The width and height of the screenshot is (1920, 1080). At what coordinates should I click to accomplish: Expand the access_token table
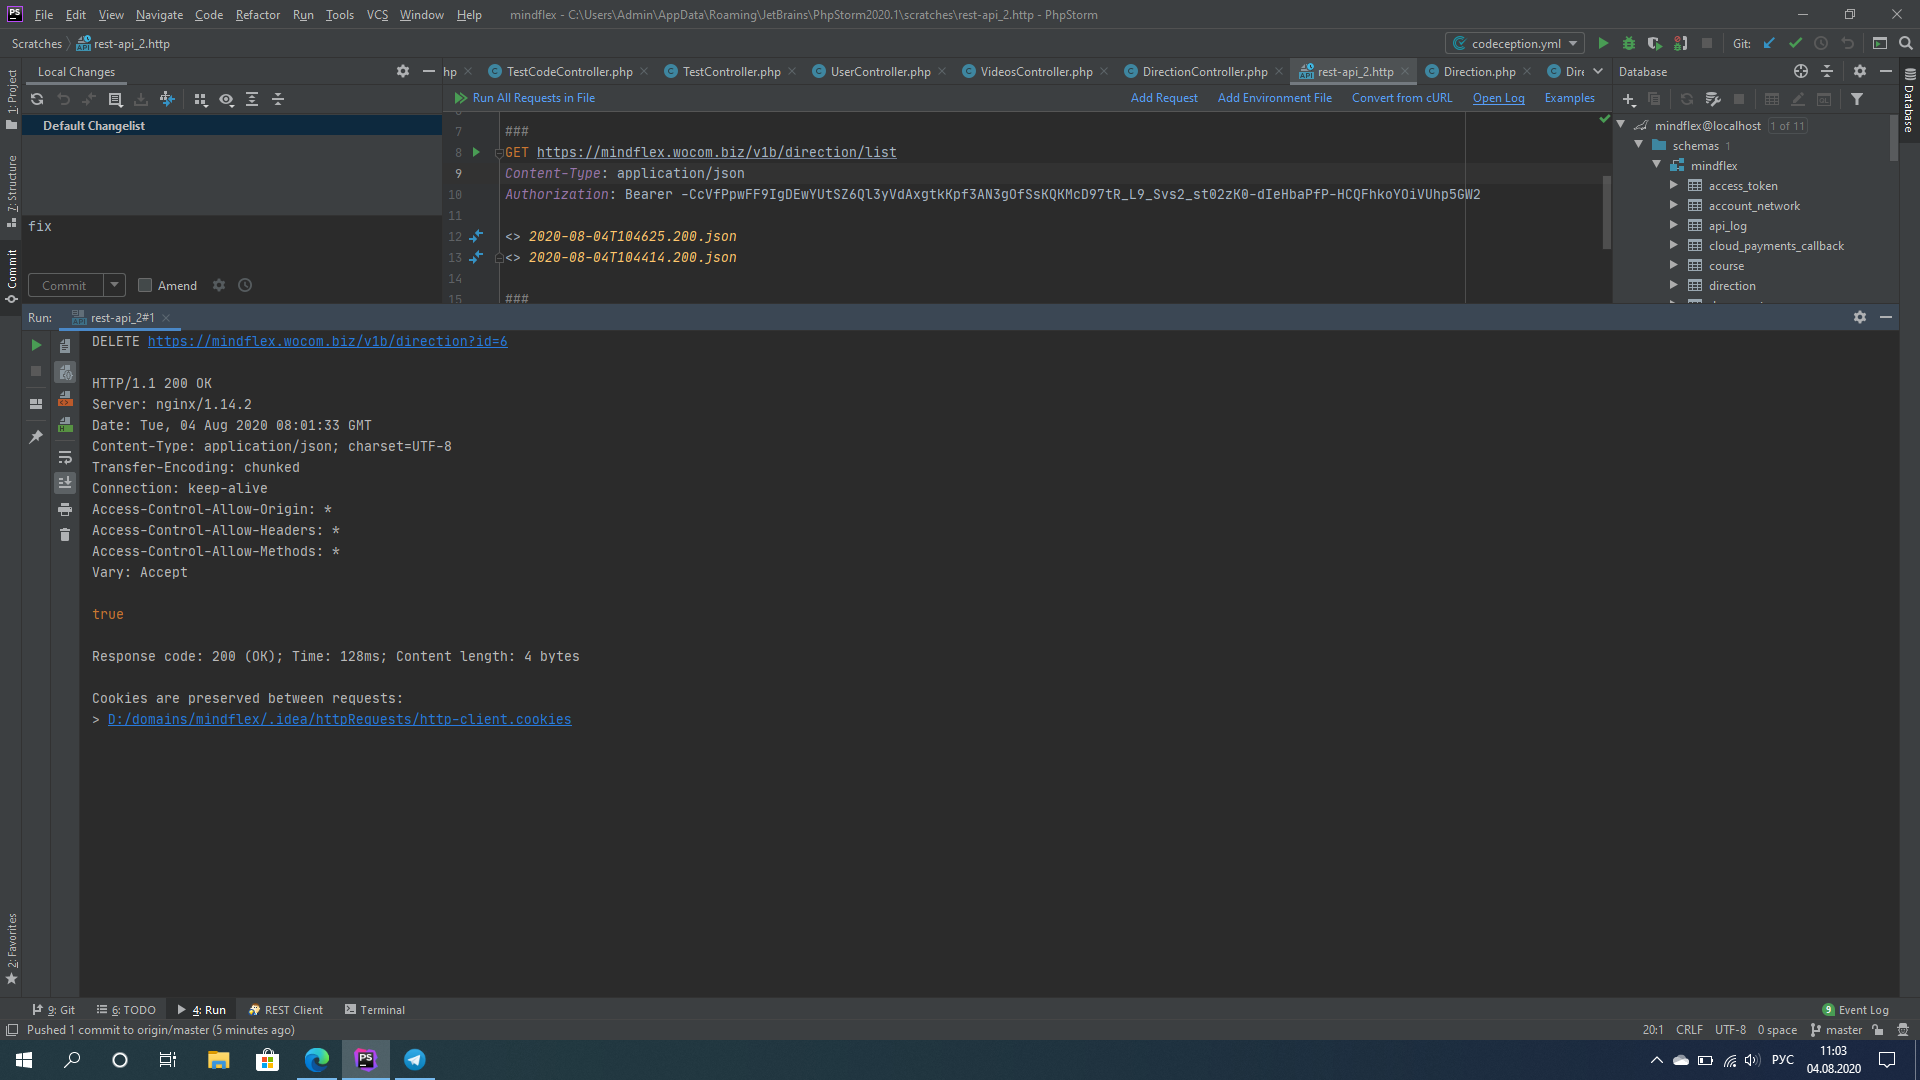click(x=1674, y=185)
